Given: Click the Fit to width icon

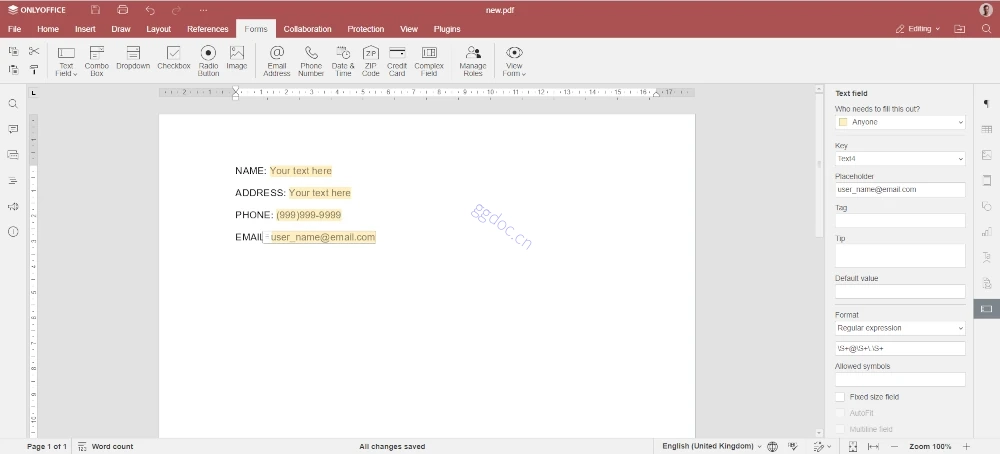Looking at the screenshot, I should coord(874,446).
